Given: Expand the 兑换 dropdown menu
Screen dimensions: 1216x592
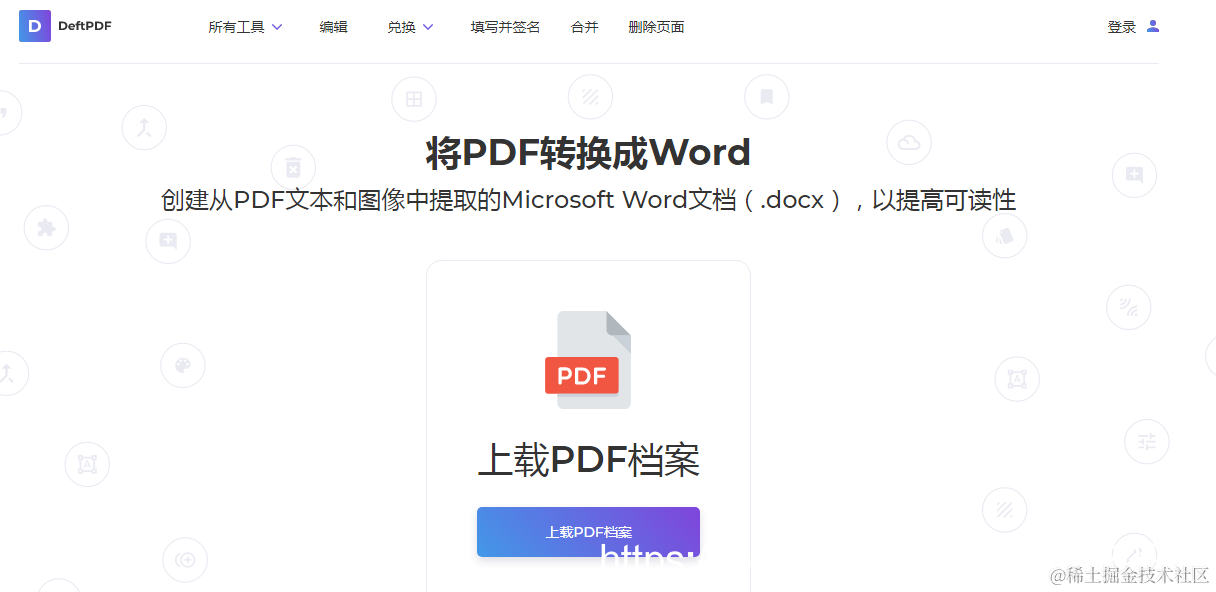Looking at the screenshot, I should (x=410, y=28).
